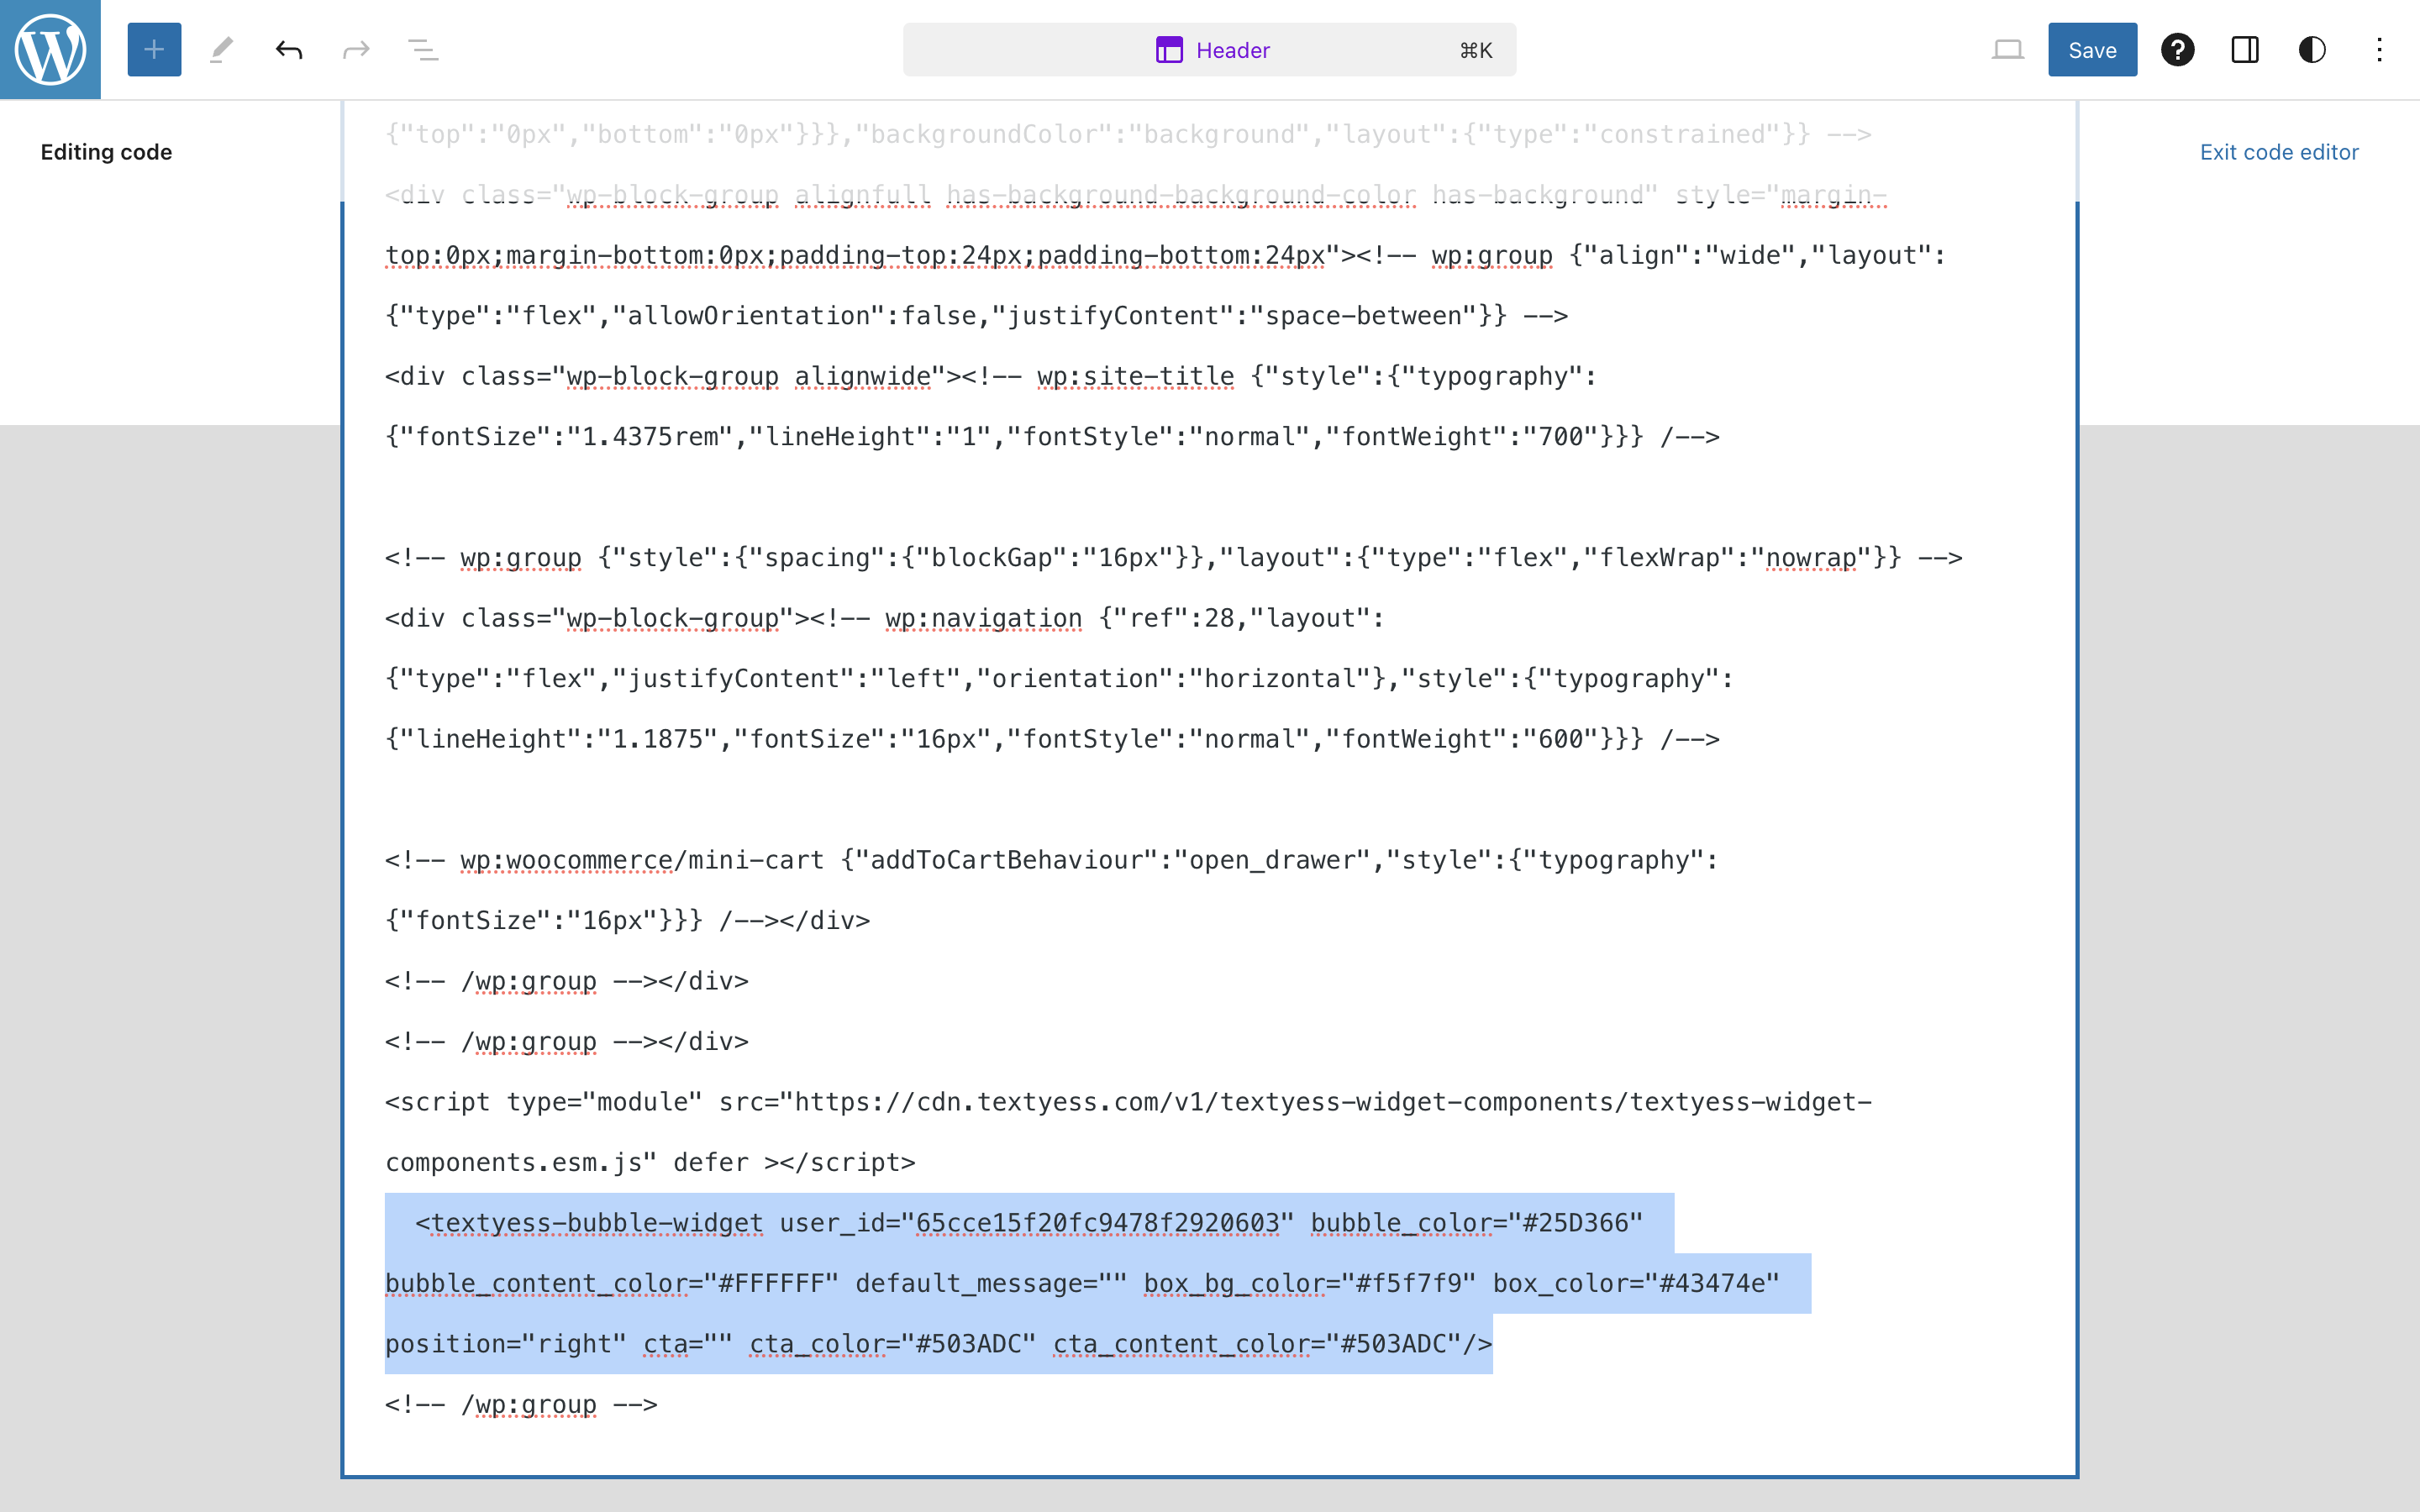Click the Editing code label
Viewport: 2420px width, 1512px height.
(106, 152)
